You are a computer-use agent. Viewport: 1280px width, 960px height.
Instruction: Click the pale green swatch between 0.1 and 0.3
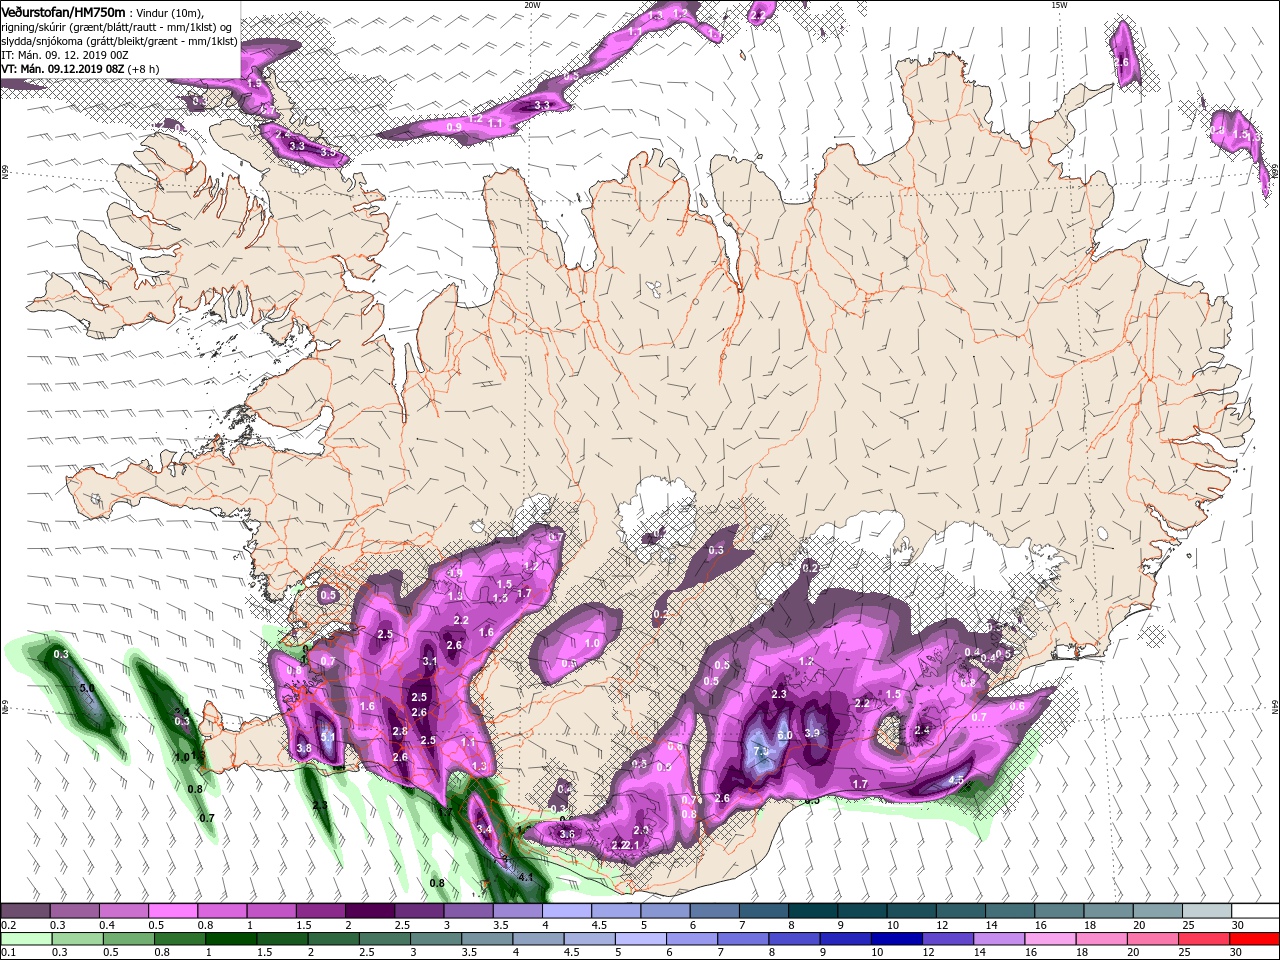click(x=25, y=939)
